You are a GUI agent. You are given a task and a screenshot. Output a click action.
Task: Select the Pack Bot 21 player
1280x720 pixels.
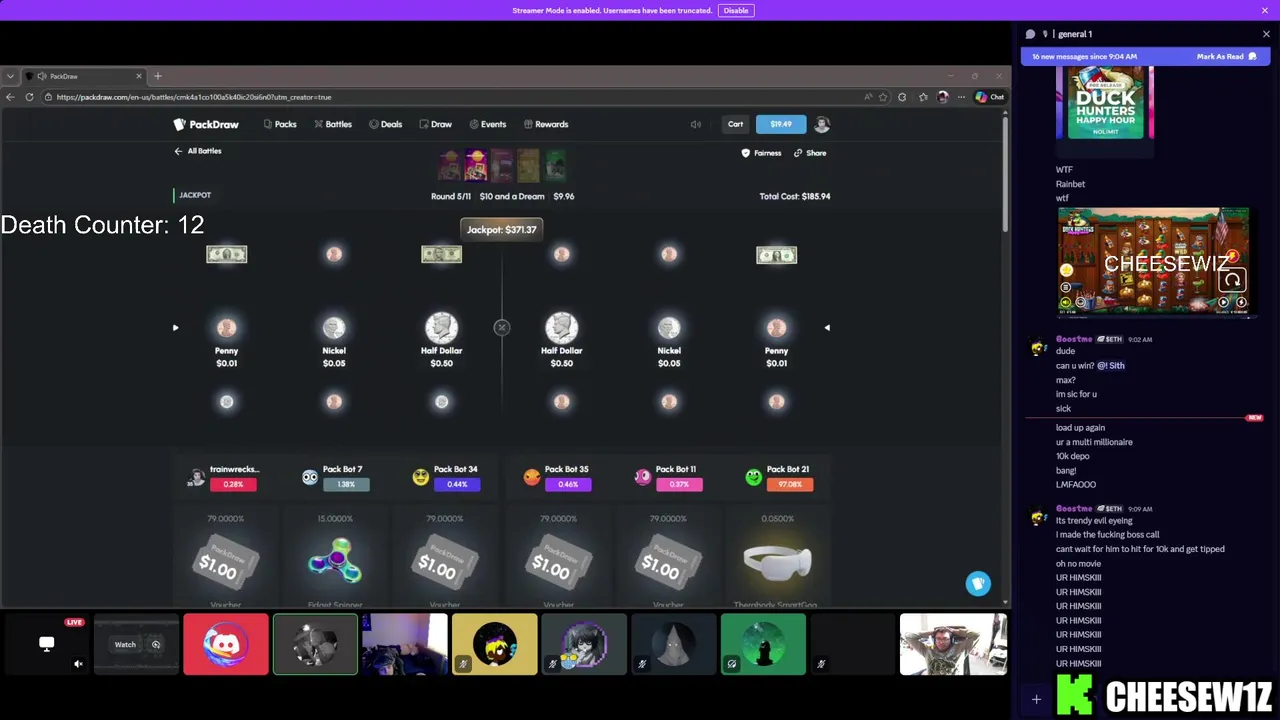[x=778, y=477]
